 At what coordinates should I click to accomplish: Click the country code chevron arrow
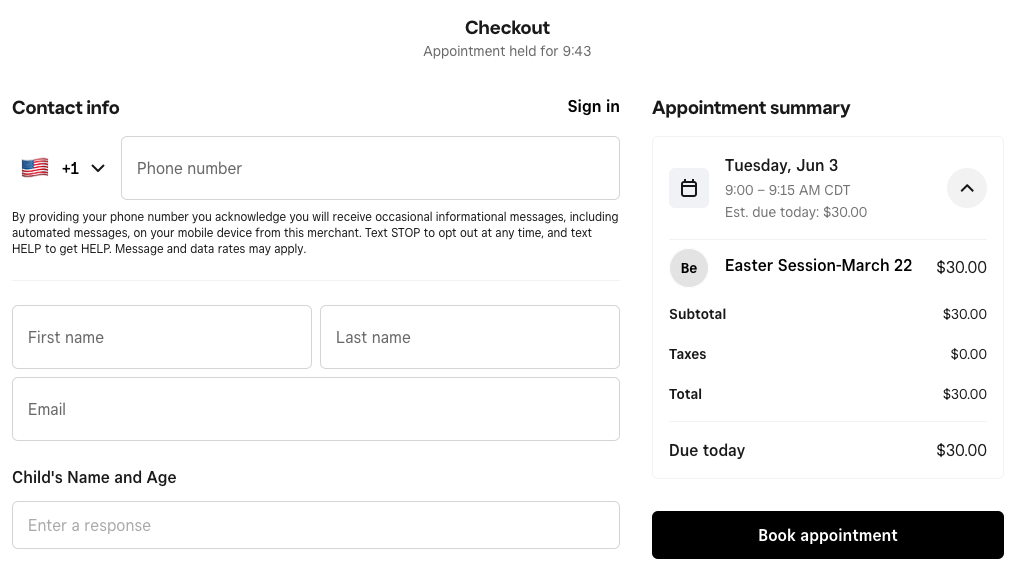click(x=98, y=168)
